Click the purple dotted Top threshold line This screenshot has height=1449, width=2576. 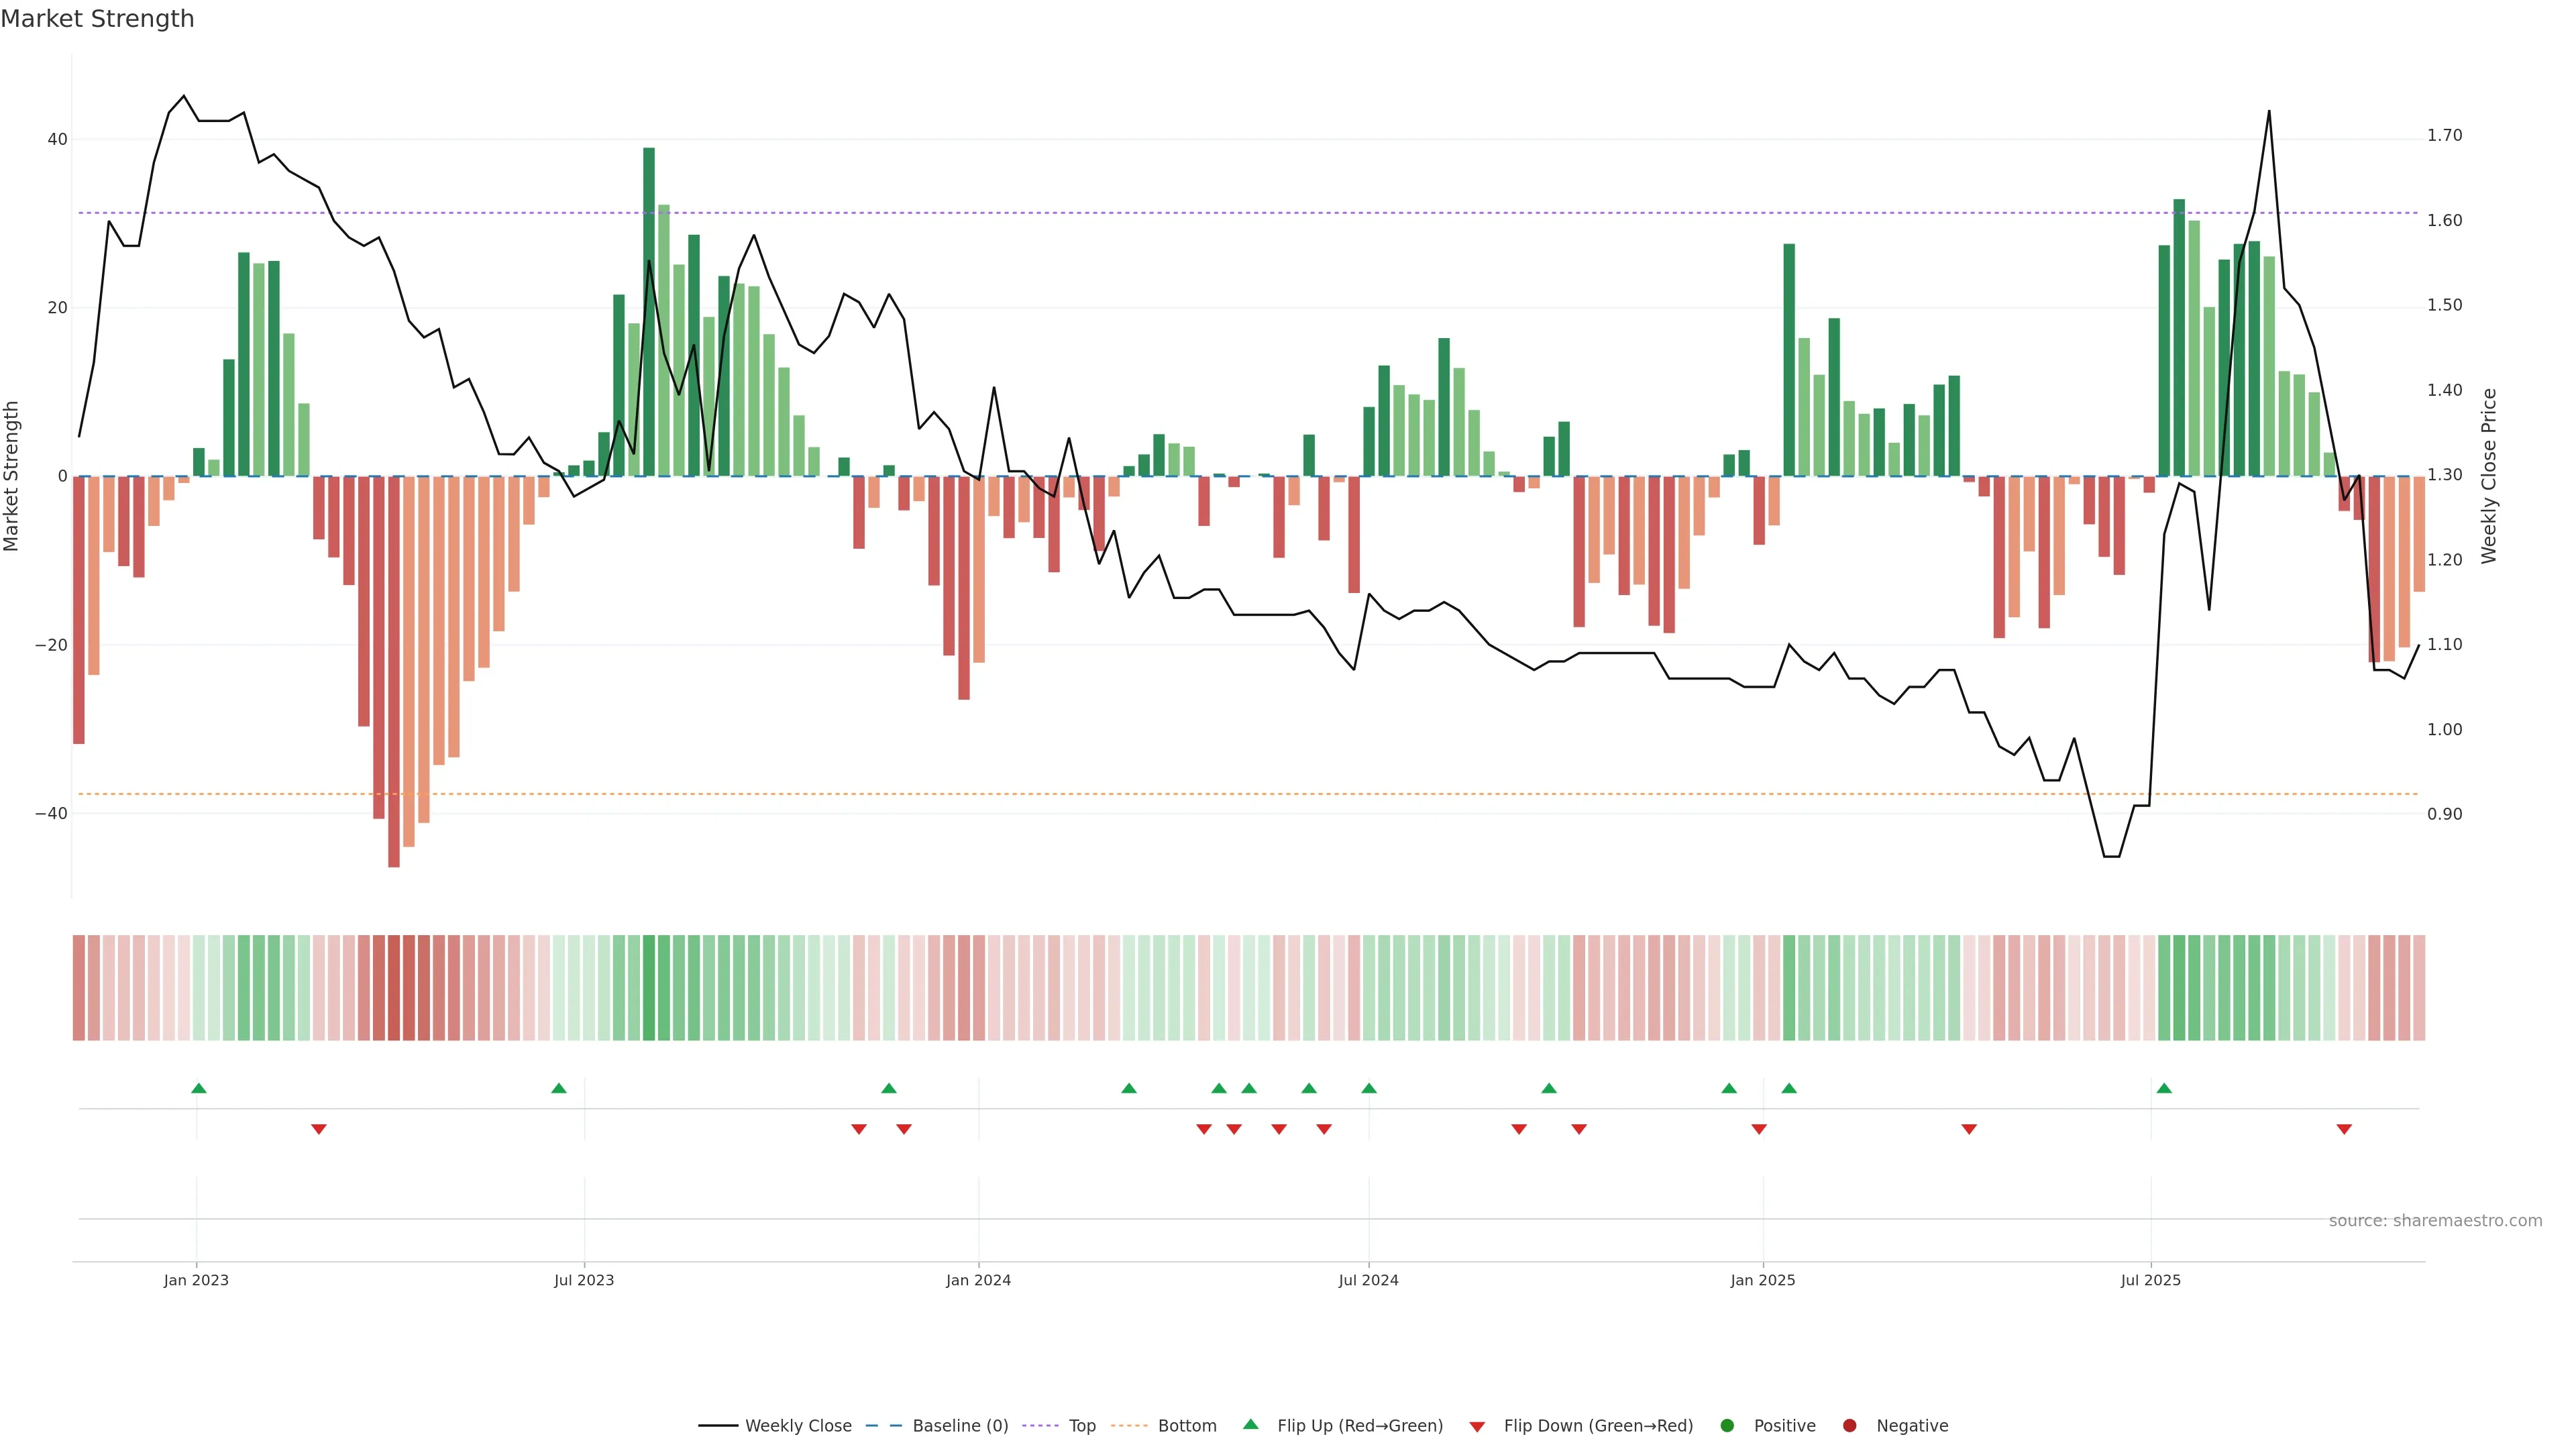coord(1000,213)
